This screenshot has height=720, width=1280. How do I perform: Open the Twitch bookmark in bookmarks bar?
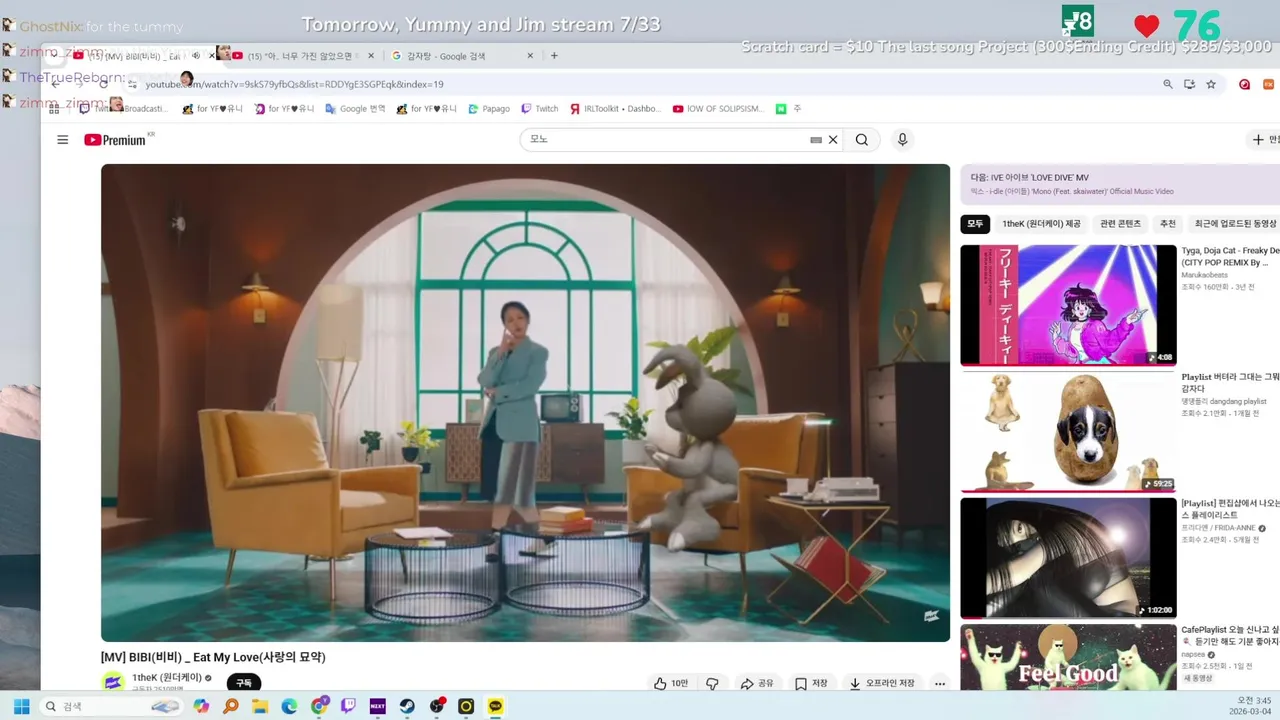[540, 109]
